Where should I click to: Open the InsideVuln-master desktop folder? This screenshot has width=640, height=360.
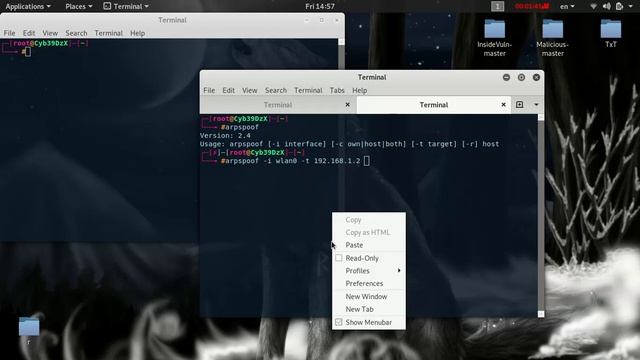click(x=494, y=37)
